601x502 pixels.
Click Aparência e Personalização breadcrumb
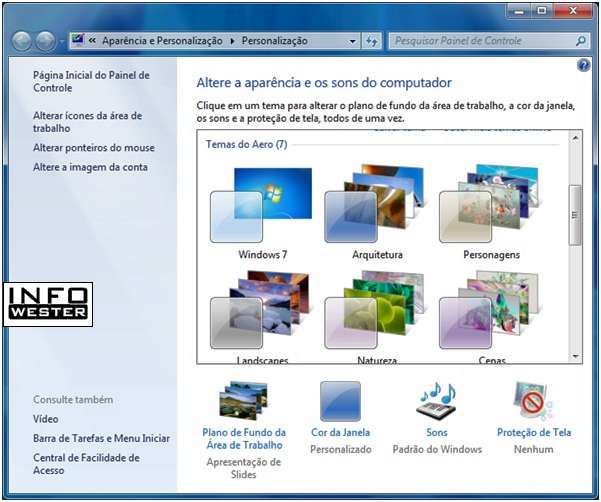(x=162, y=41)
